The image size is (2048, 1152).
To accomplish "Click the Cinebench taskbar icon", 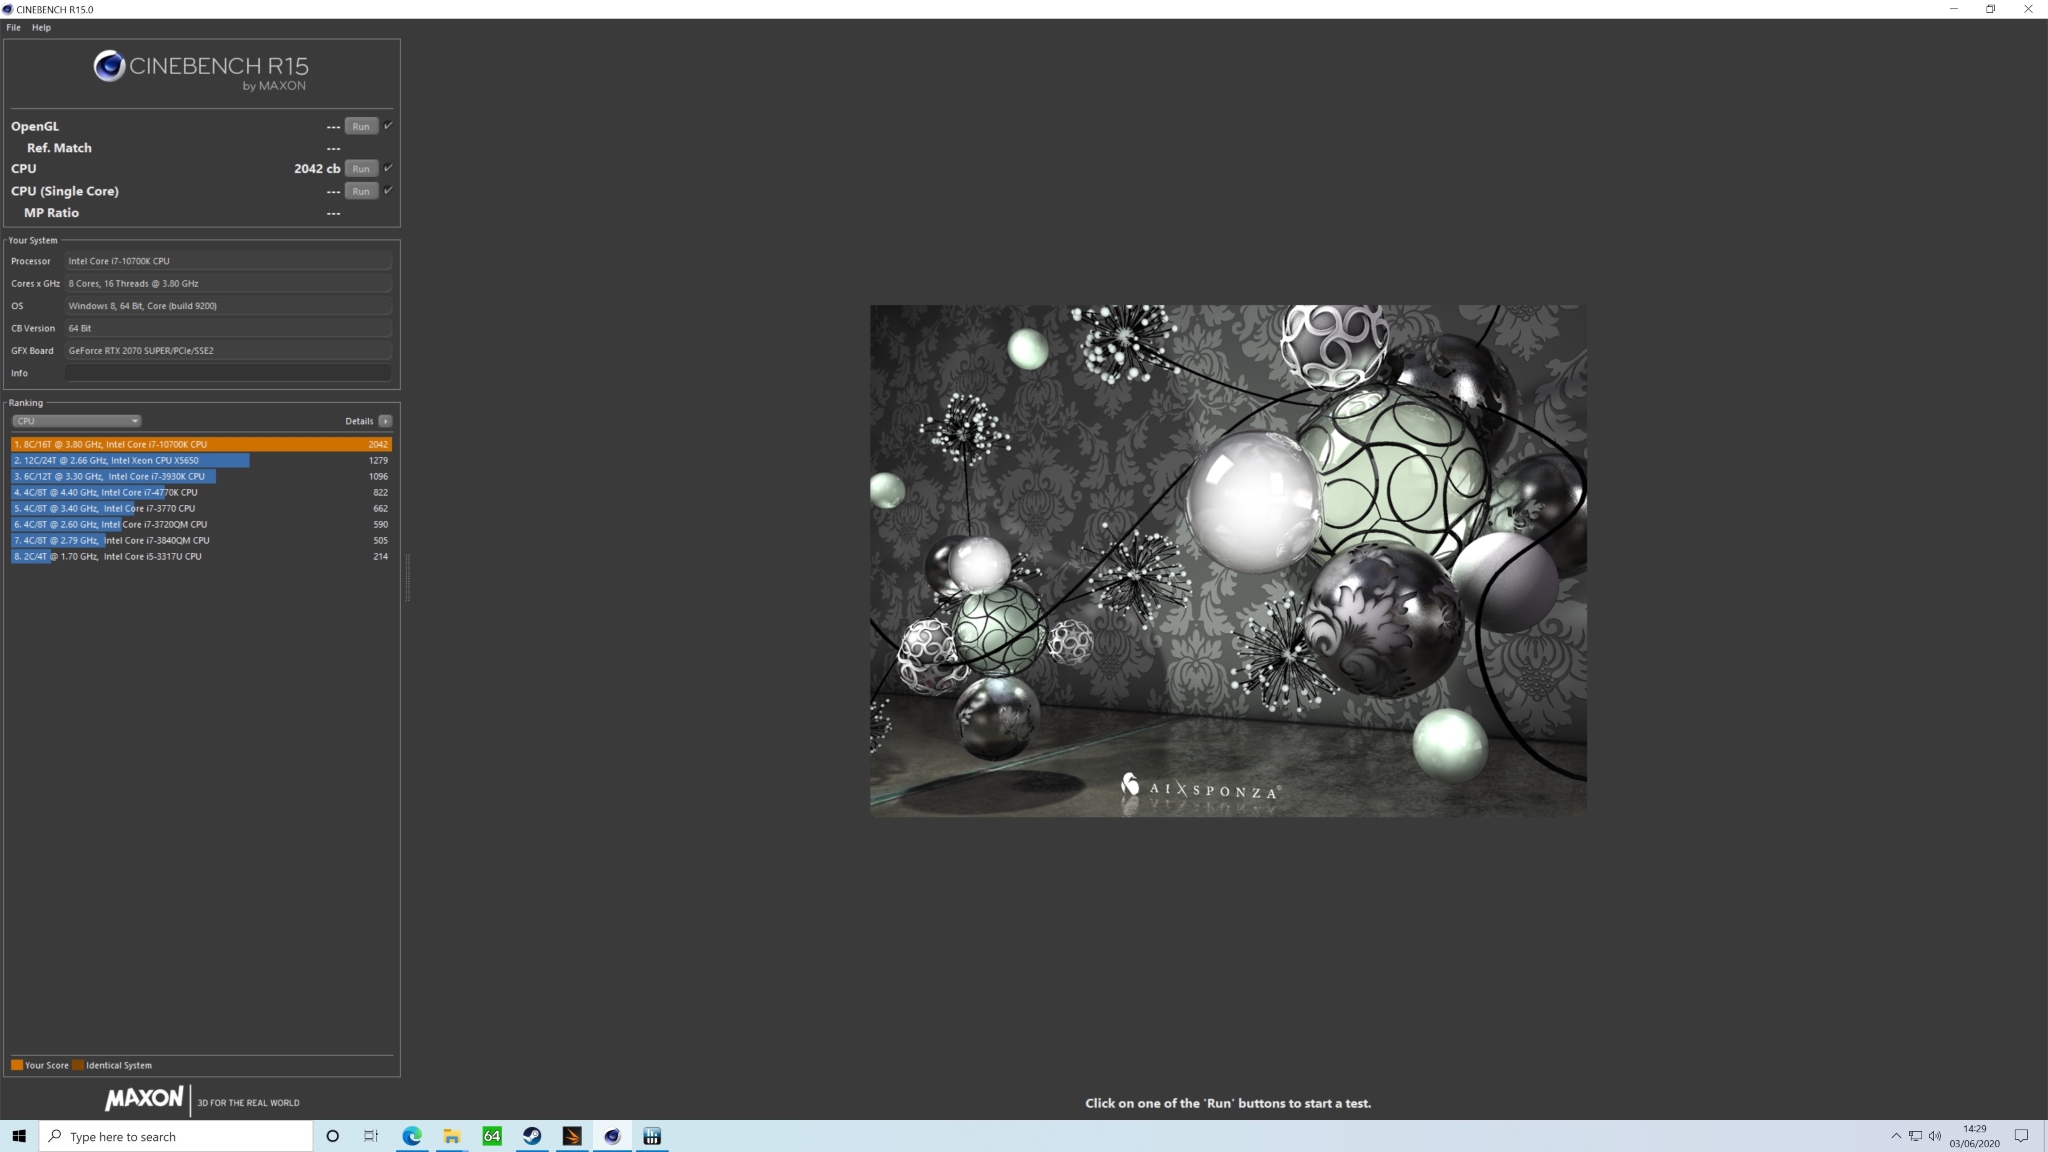I will [612, 1136].
